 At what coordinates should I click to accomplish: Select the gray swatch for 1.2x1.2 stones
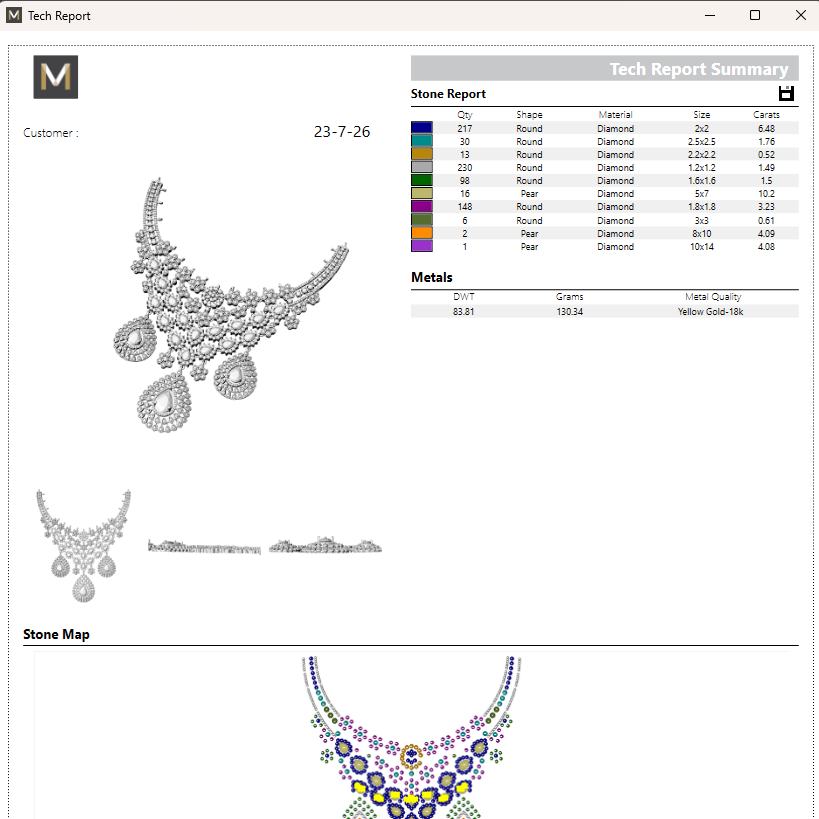(x=422, y=167)
